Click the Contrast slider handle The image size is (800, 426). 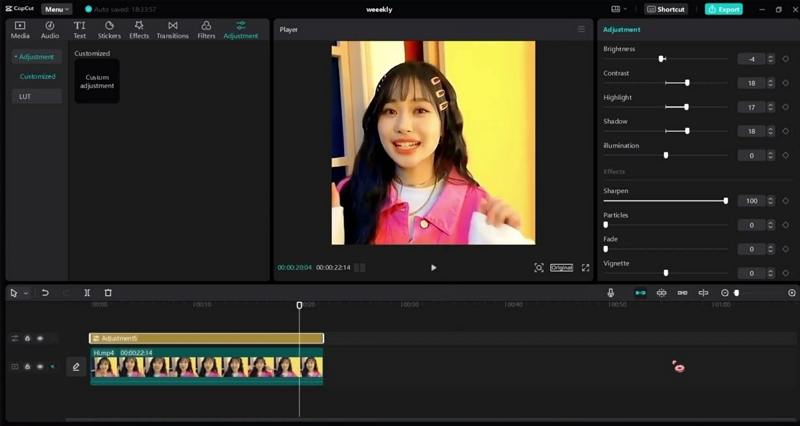pyautogui.click(x=687, y=83)
